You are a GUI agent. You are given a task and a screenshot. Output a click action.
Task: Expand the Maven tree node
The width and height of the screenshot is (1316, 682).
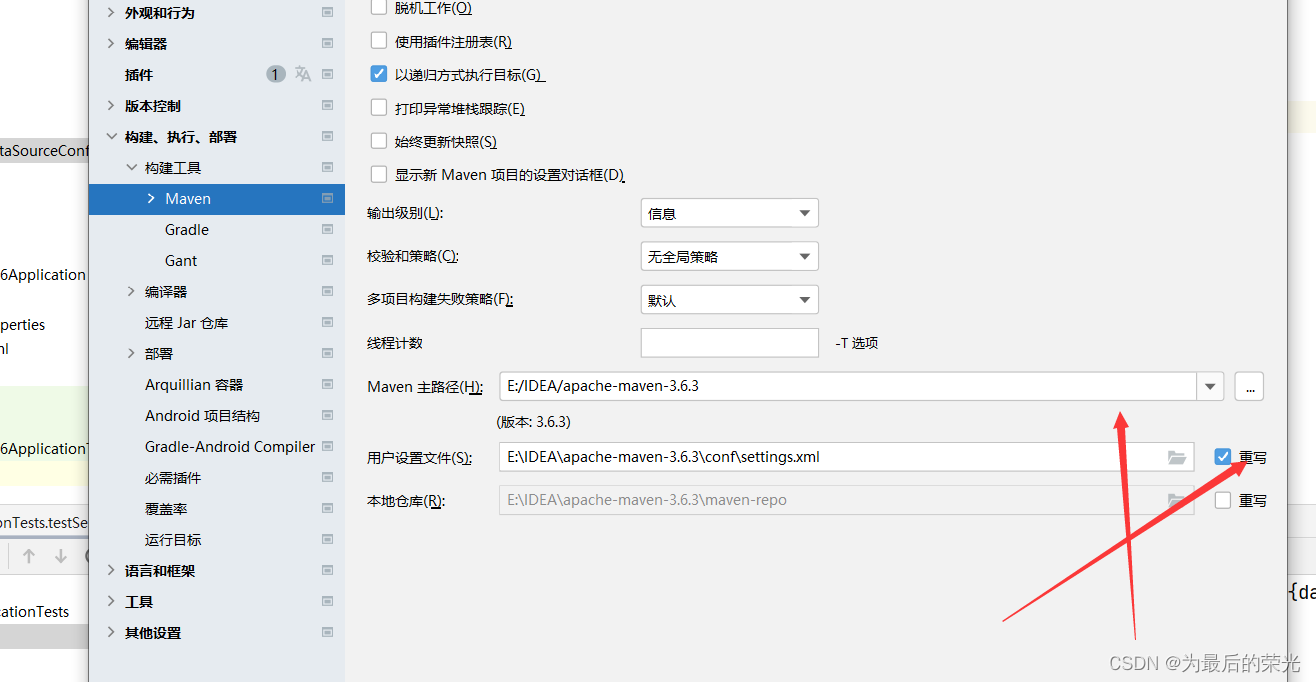[151, 199]
